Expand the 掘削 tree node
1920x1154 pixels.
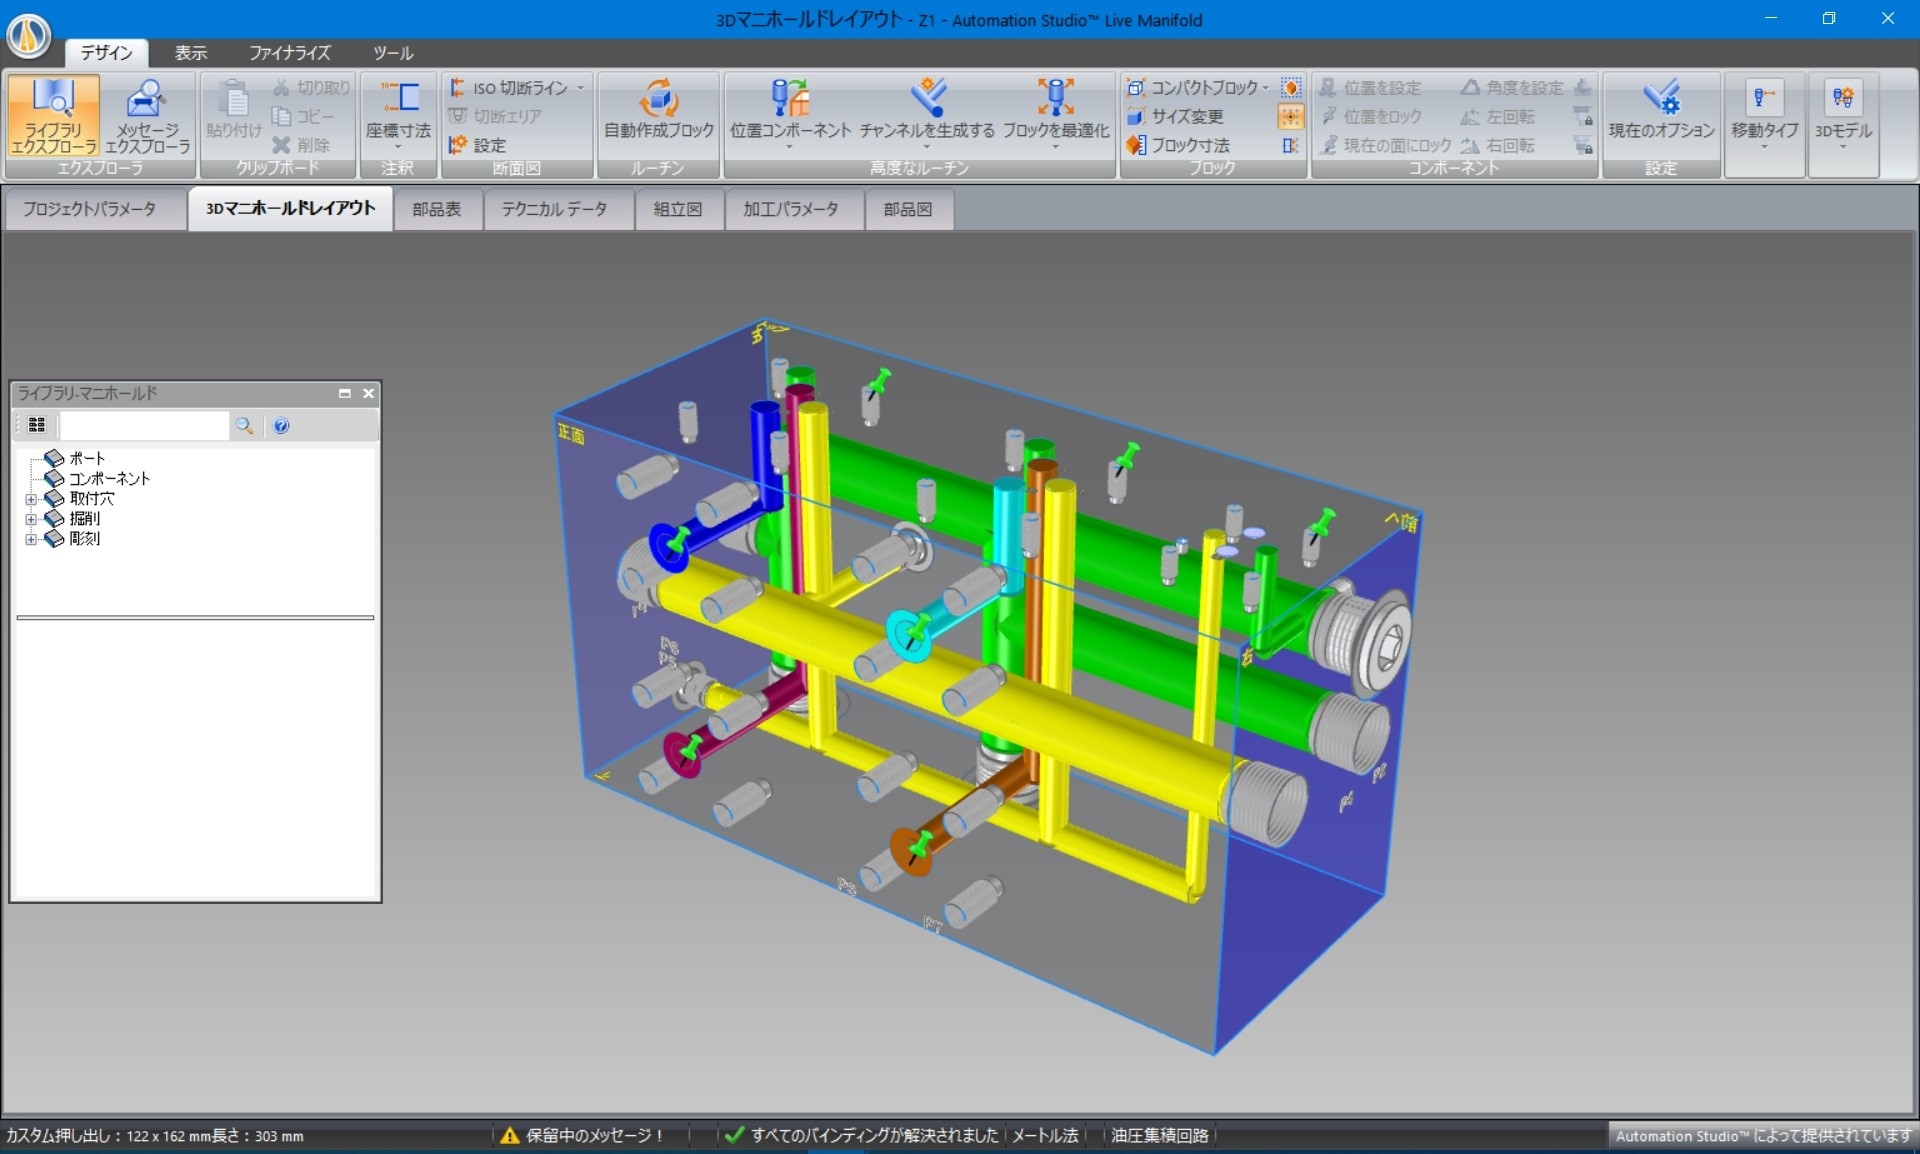pos(31,519)
